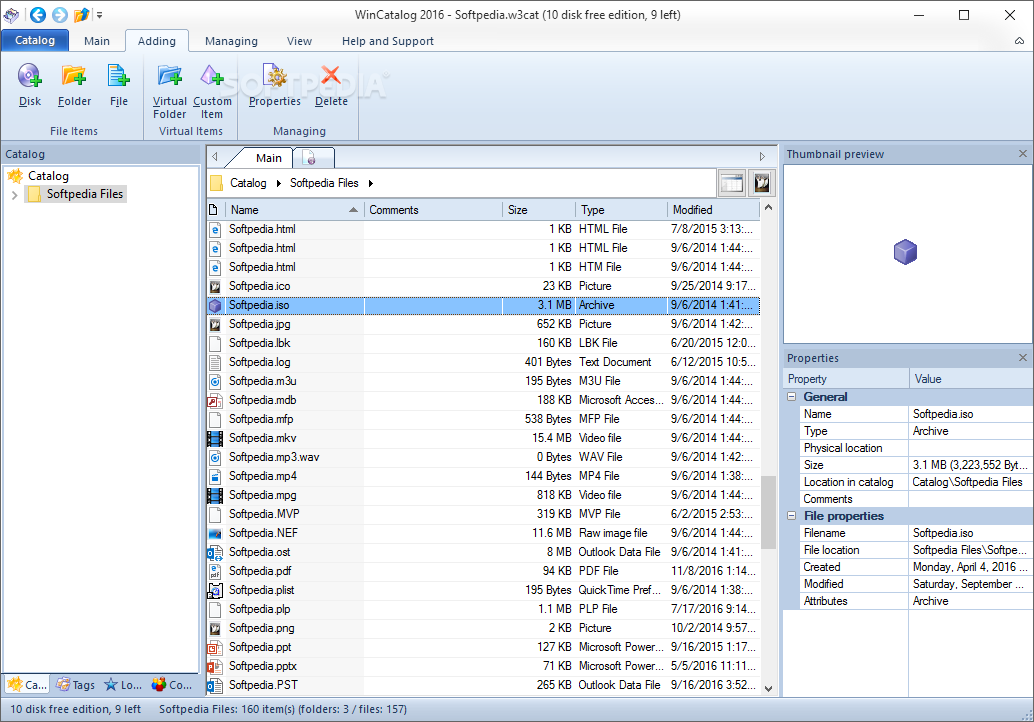Image resolution: width=1034 pixels, height=722 pixels.
Task: Open the Co... bottom panel tab
Action: [x=171, y=685]
